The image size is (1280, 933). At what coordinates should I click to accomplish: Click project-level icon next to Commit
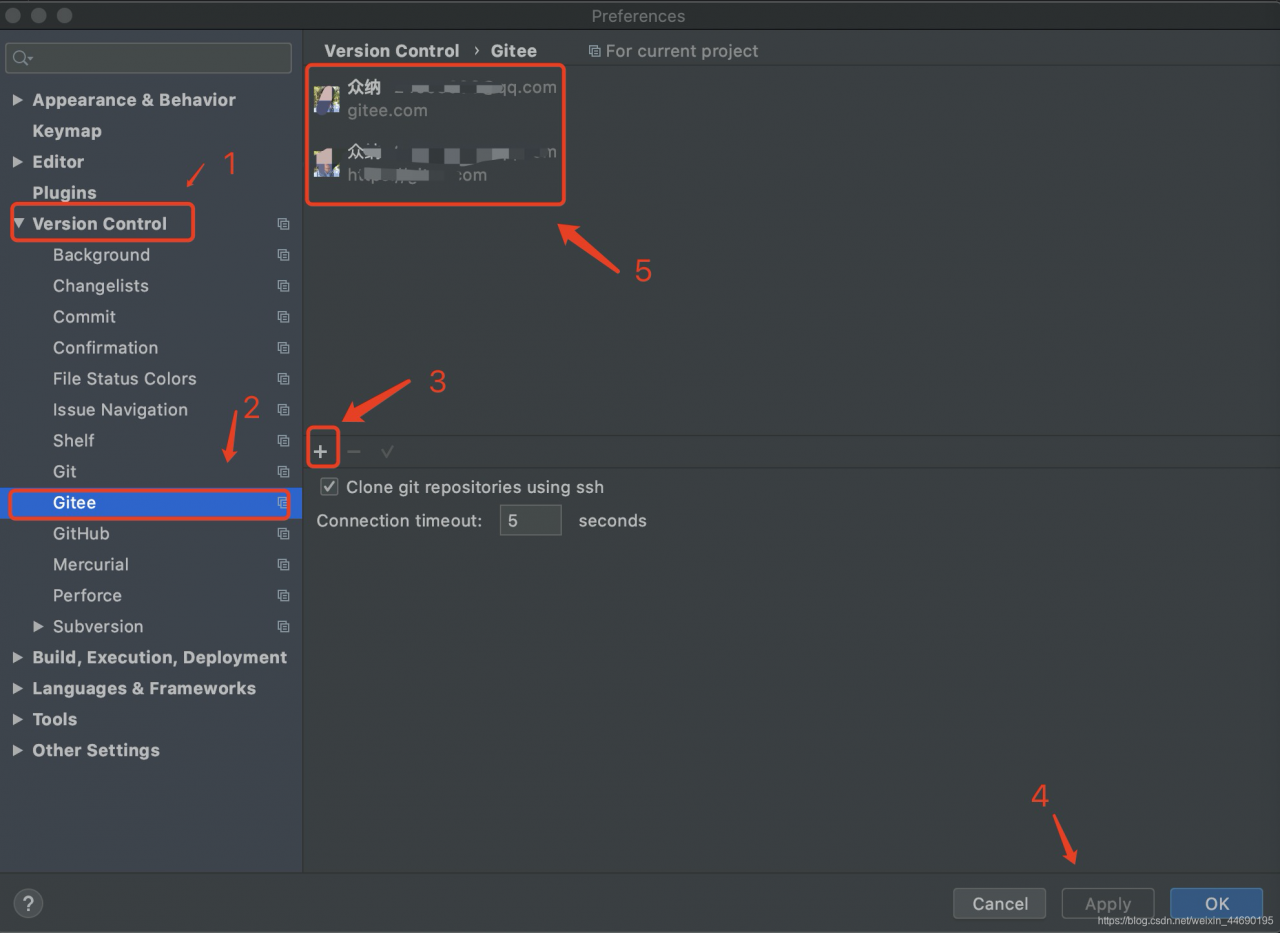tap(283, 317)
